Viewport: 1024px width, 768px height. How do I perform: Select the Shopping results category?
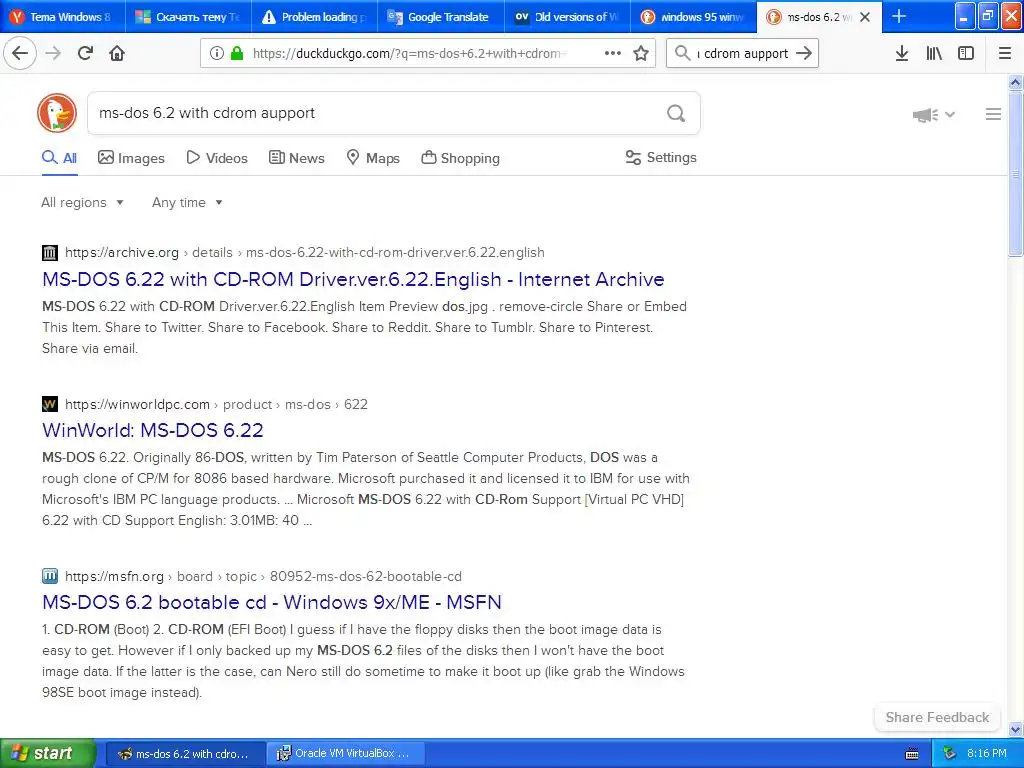pyautogui.click(x=460, y=158)
